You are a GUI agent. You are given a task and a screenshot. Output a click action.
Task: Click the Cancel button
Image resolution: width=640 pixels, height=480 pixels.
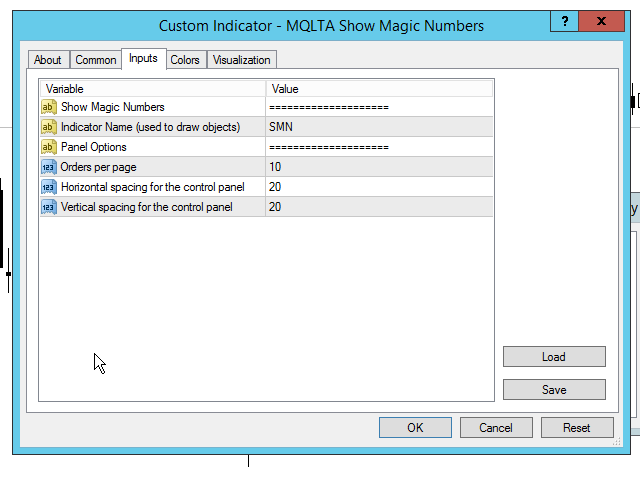[x=496, y=427]
